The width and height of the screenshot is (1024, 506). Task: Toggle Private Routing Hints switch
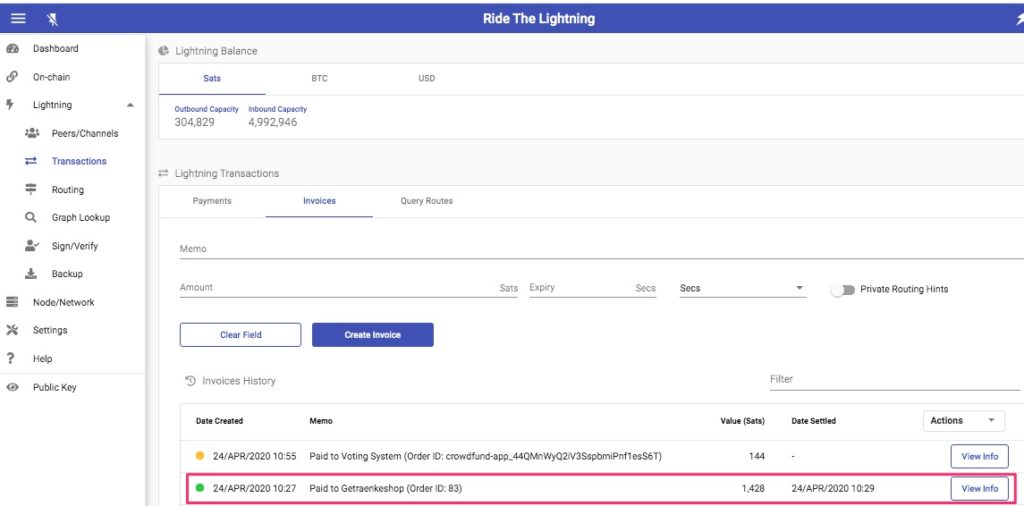842,289
